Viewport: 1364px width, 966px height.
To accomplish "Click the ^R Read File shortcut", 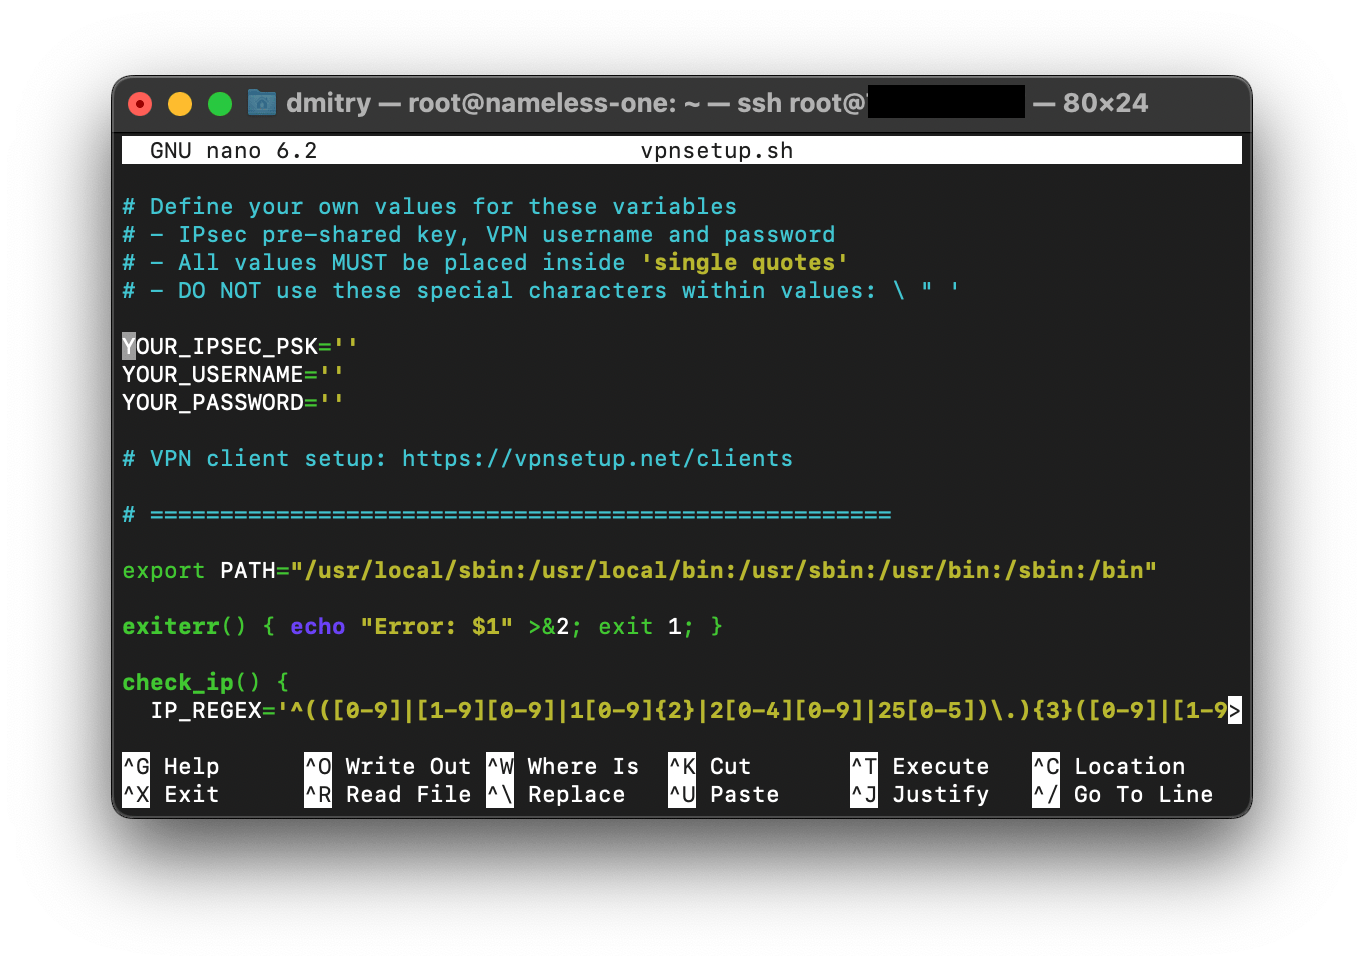I will pos(387,794).
